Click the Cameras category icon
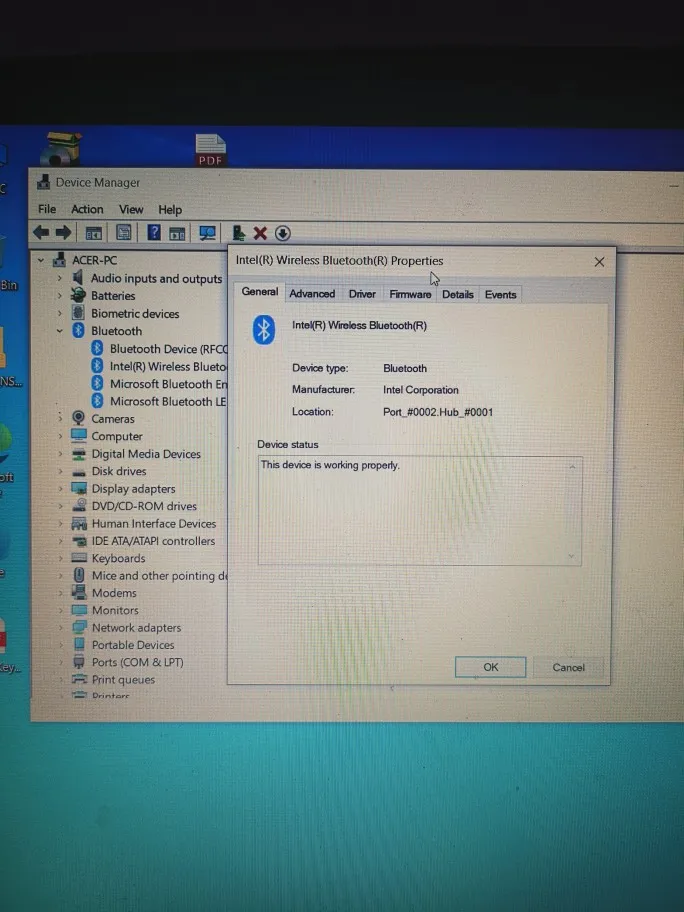 [x=79, y=418]
